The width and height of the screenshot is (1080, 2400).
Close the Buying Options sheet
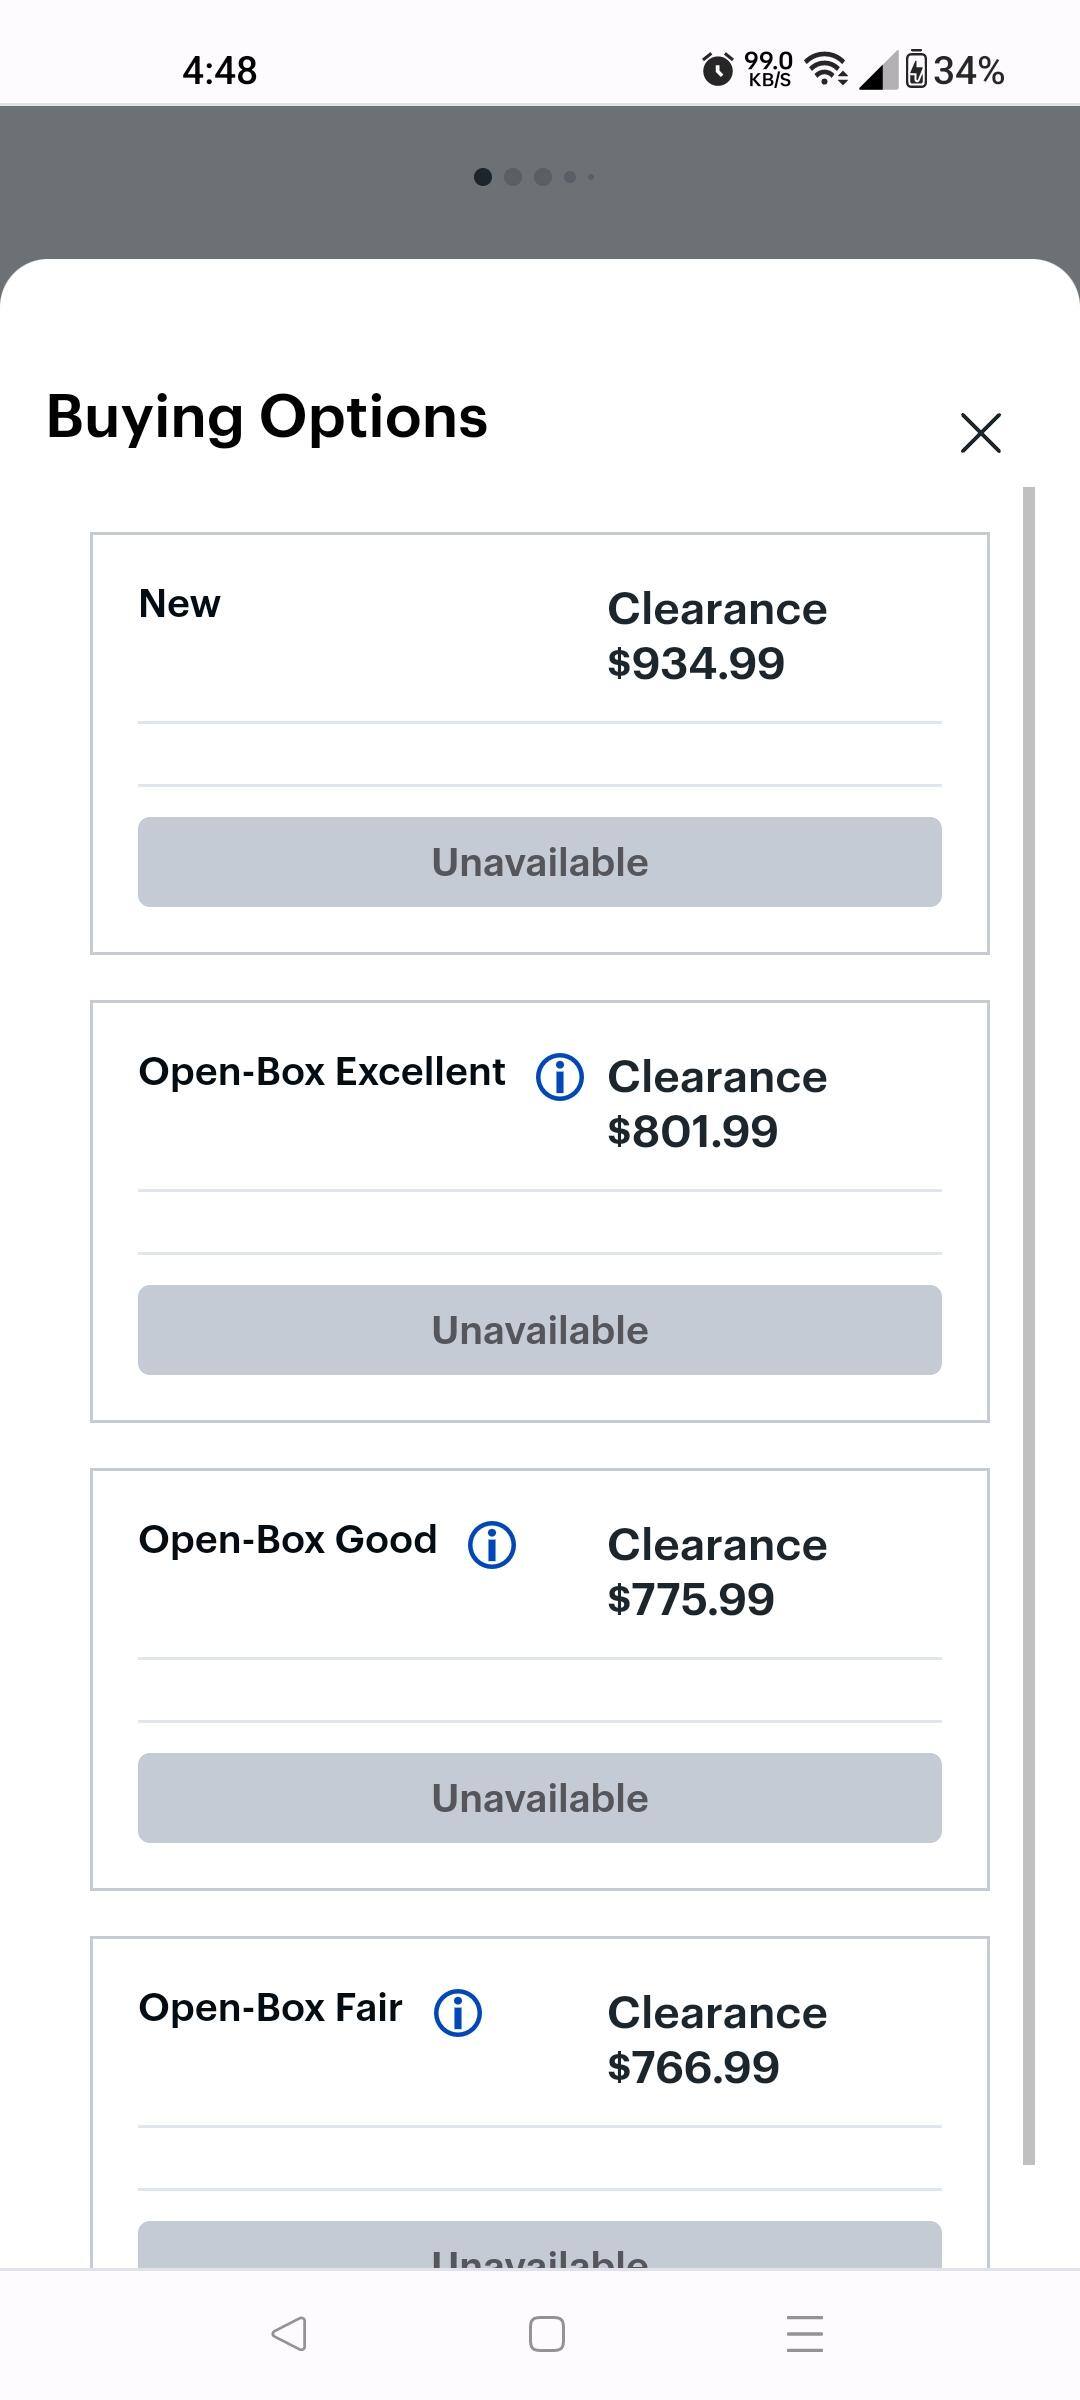(x=980, y=433)
